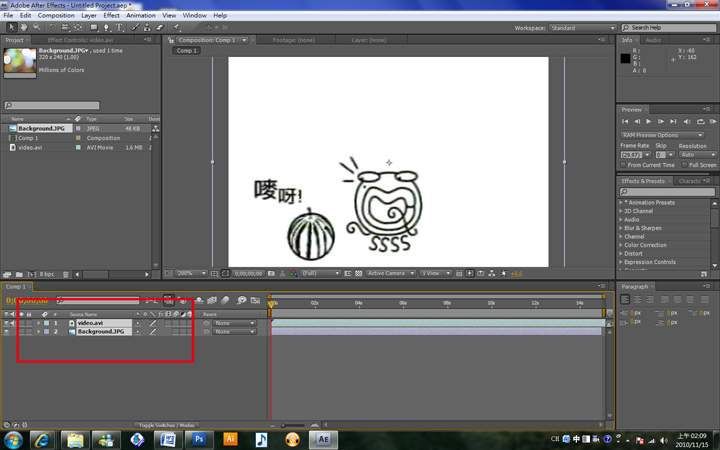Image resolution: width=720 pixels, height=450 pixels.
Task: Select the Pen tool
Action: point(107,27)
